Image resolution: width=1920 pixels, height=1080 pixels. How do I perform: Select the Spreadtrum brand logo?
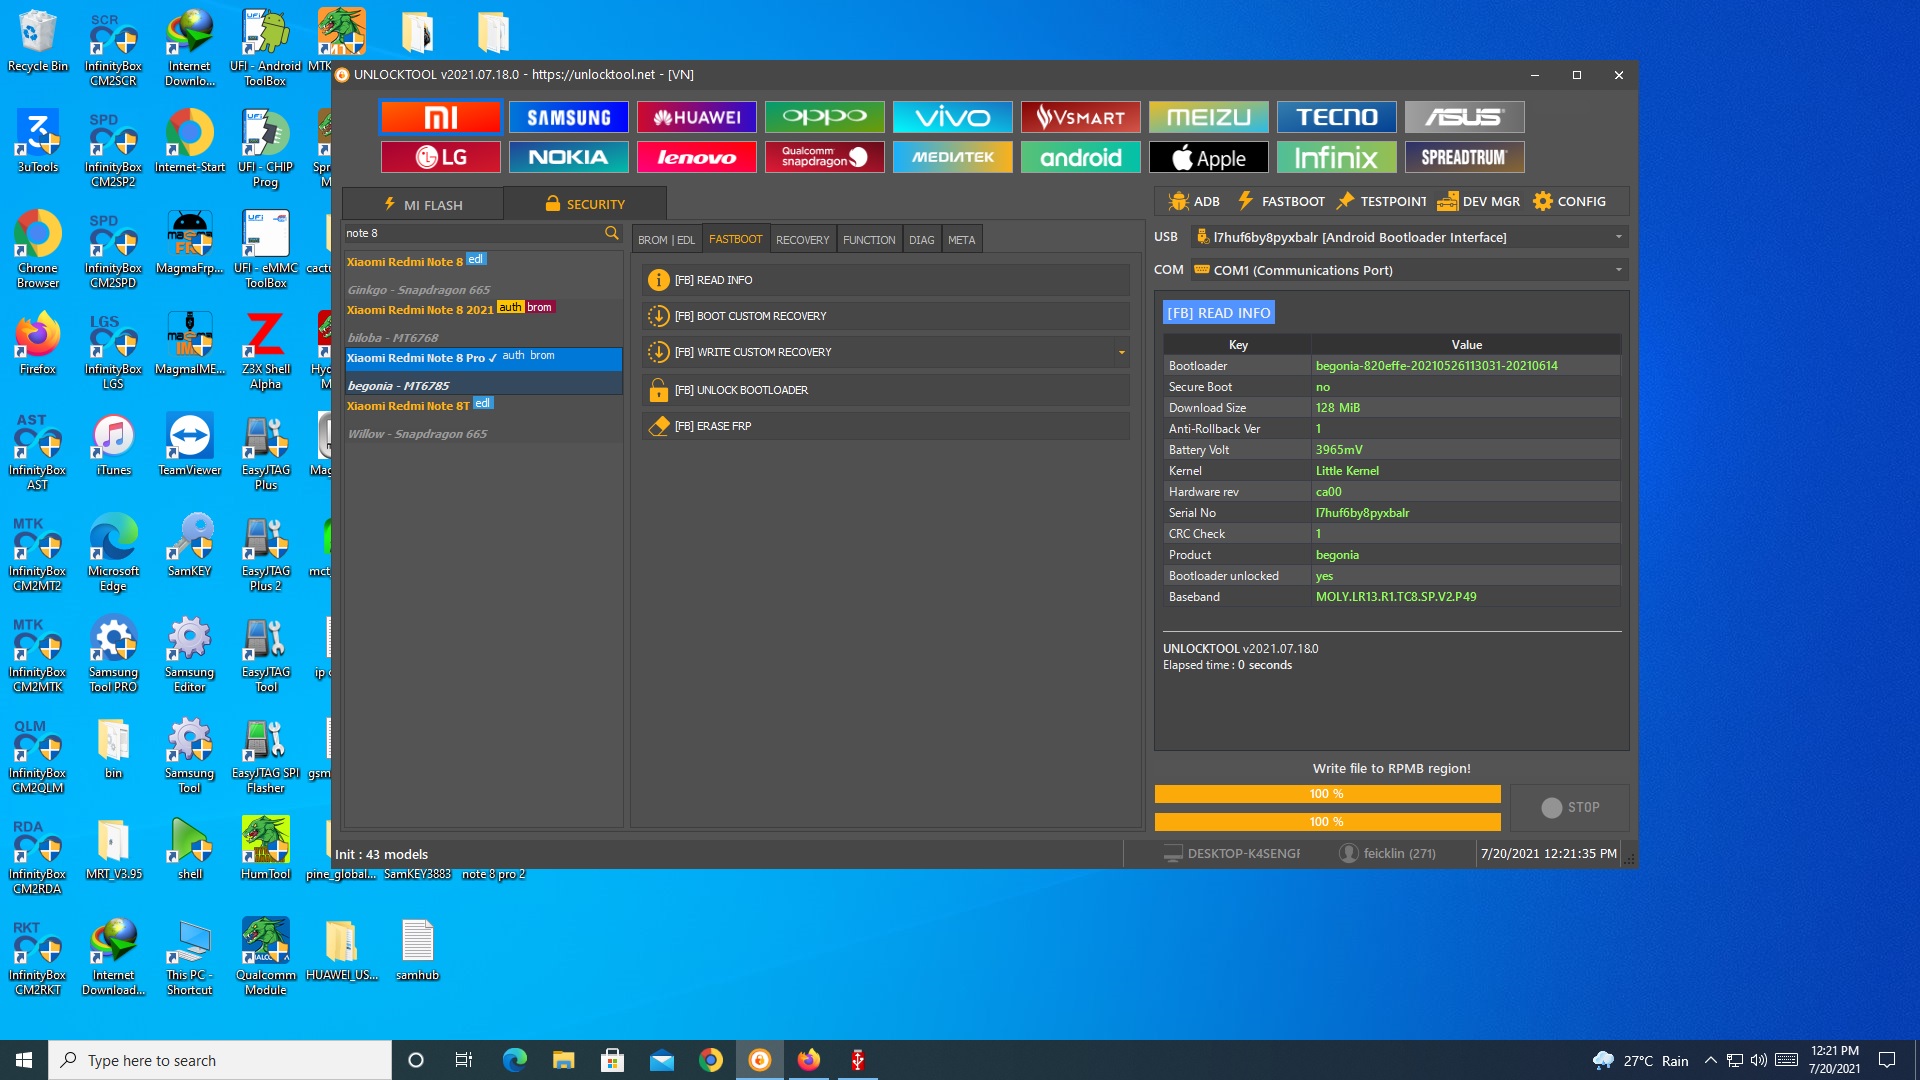tap(1464, 157)
